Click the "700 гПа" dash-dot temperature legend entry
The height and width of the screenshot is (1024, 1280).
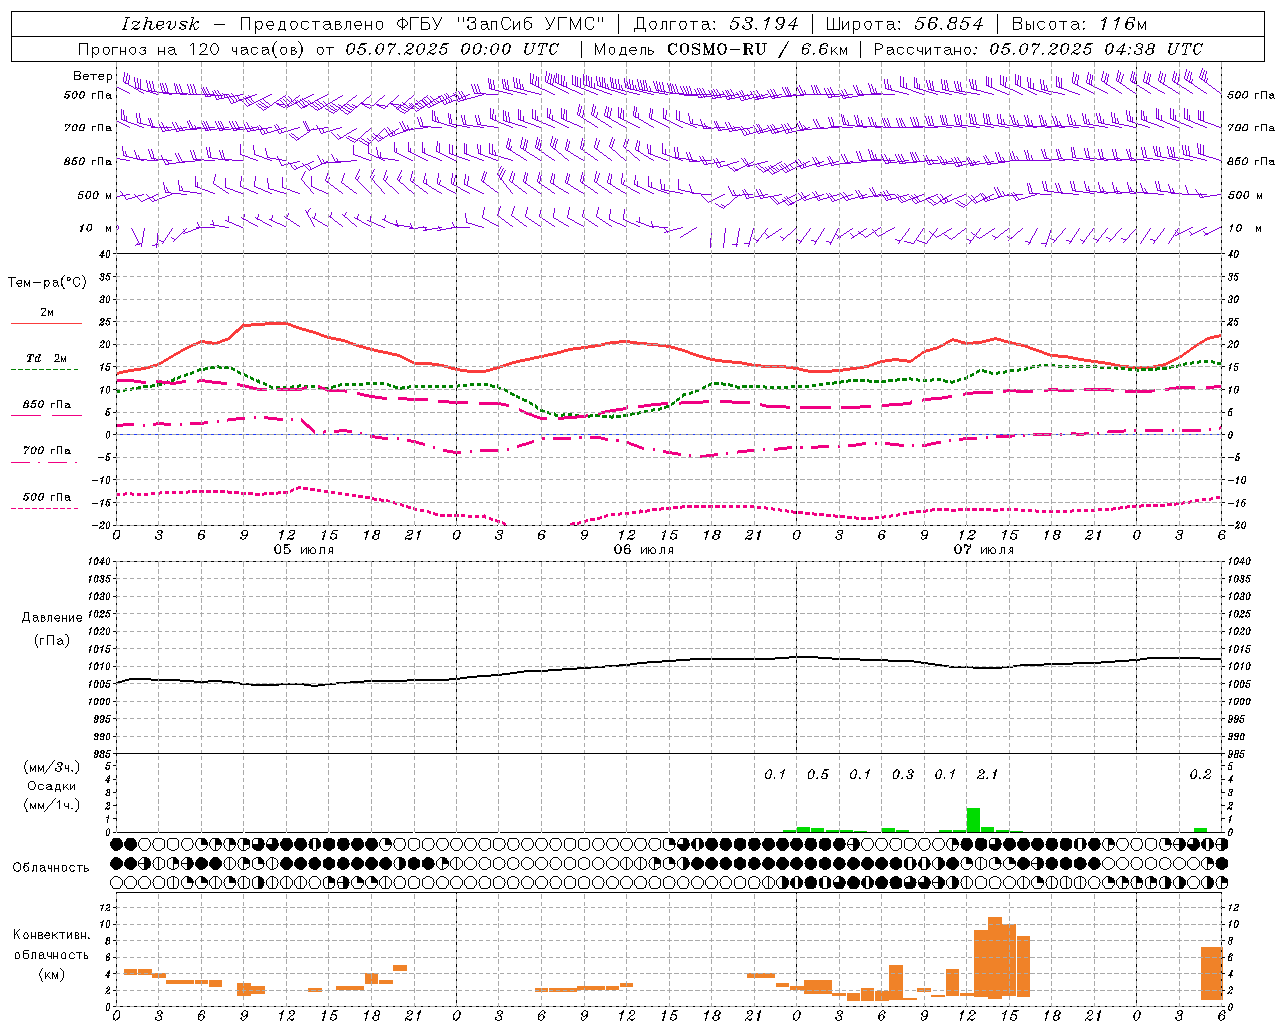(47, 452)
